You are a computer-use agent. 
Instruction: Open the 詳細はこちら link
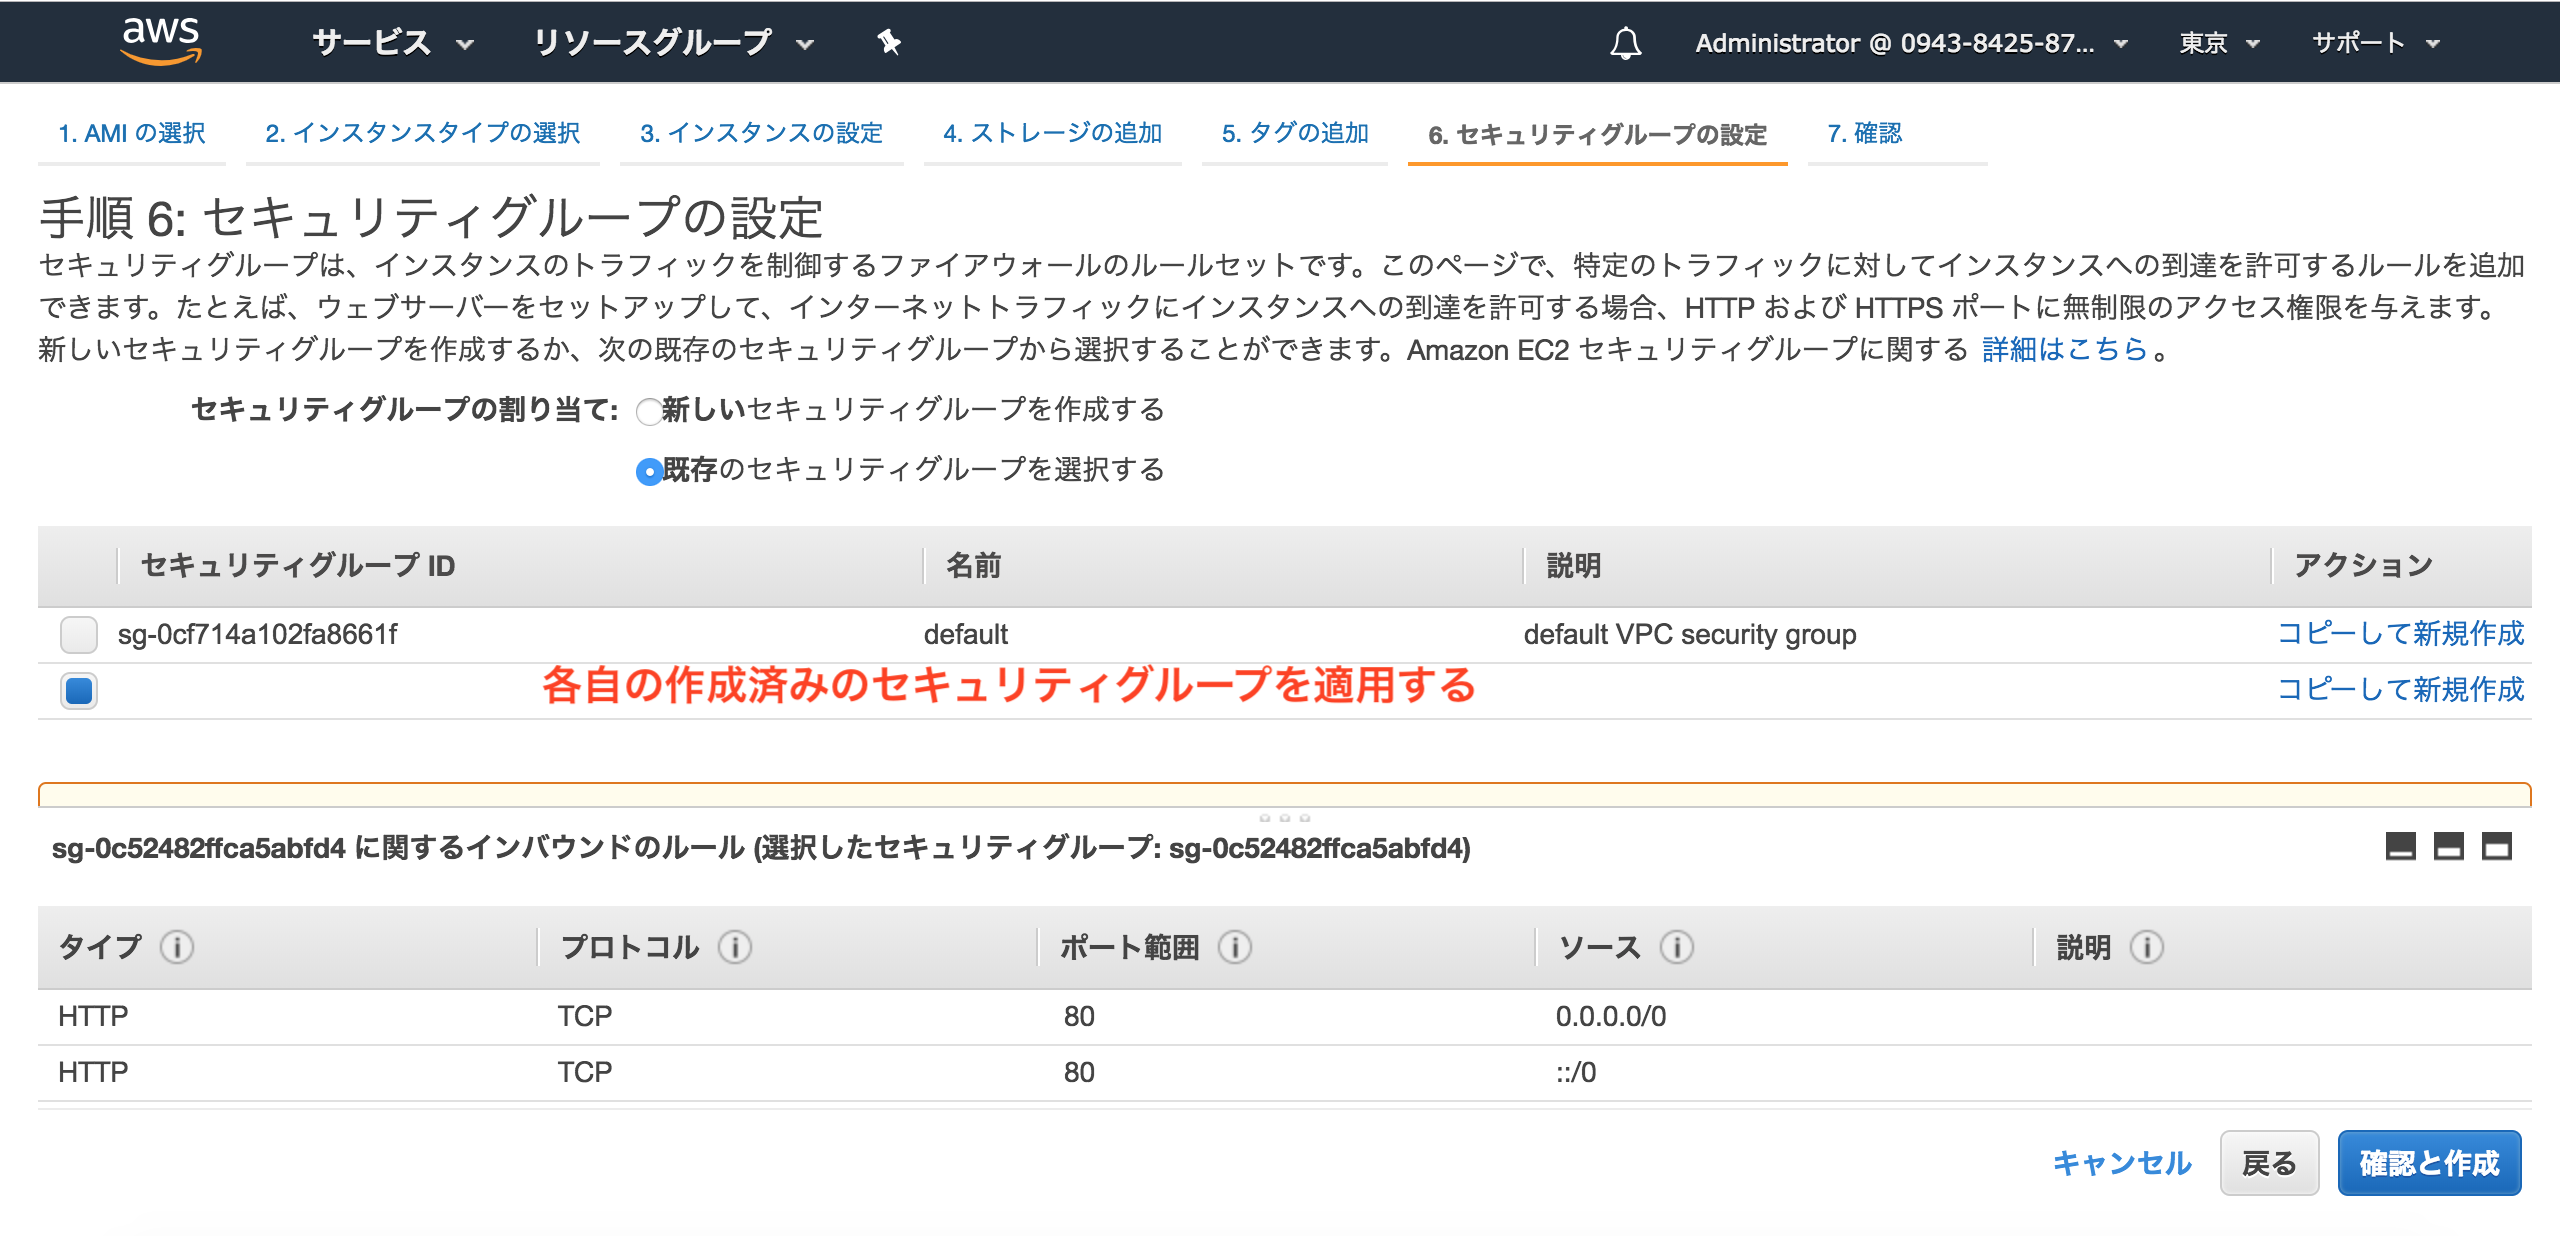(2064, 349)
